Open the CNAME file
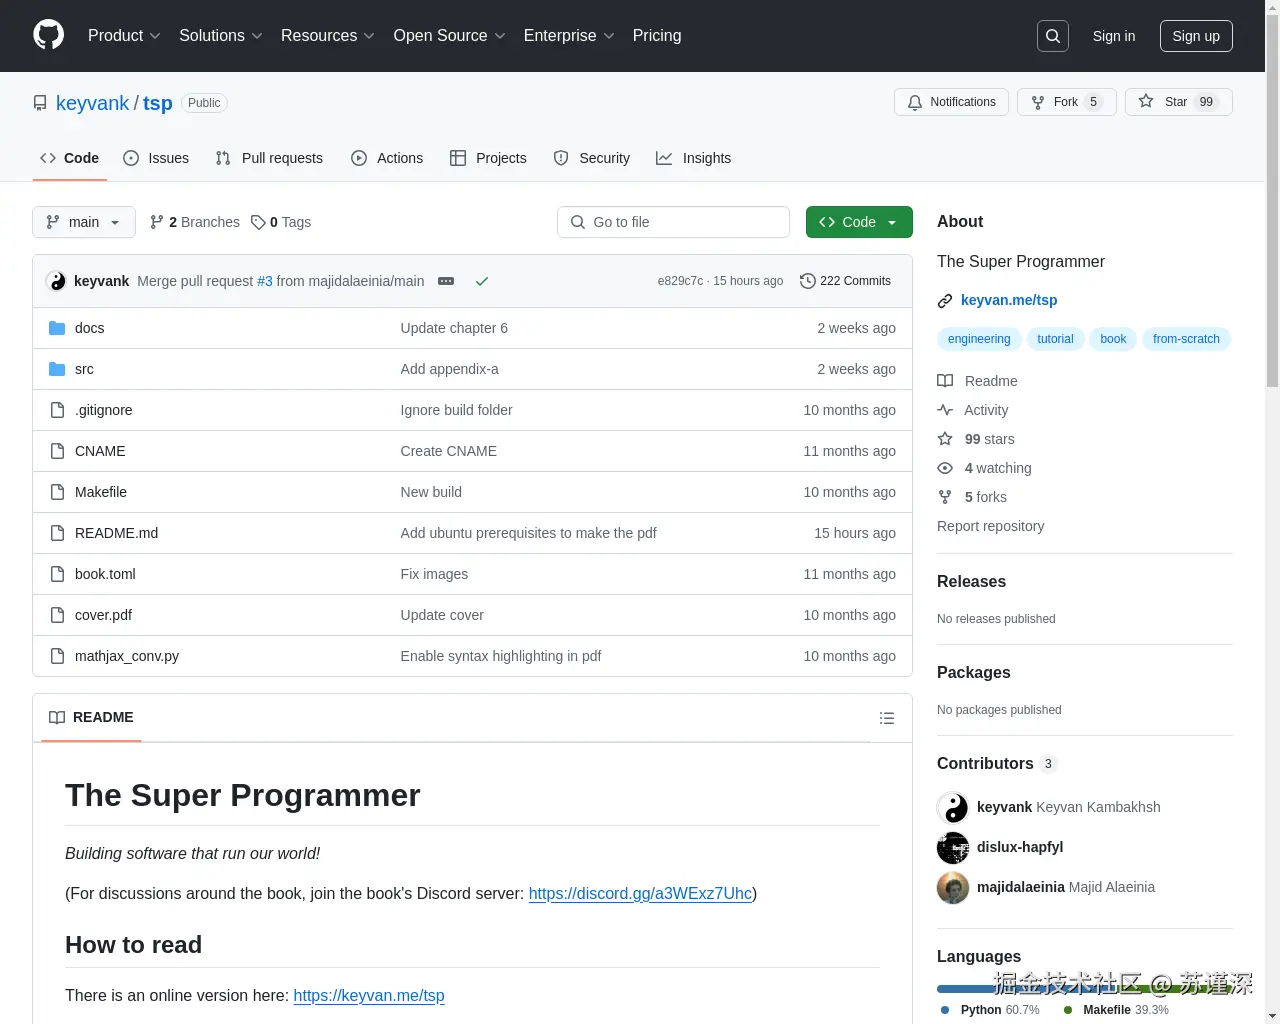 pyautogui.click(x=100, y=451)
